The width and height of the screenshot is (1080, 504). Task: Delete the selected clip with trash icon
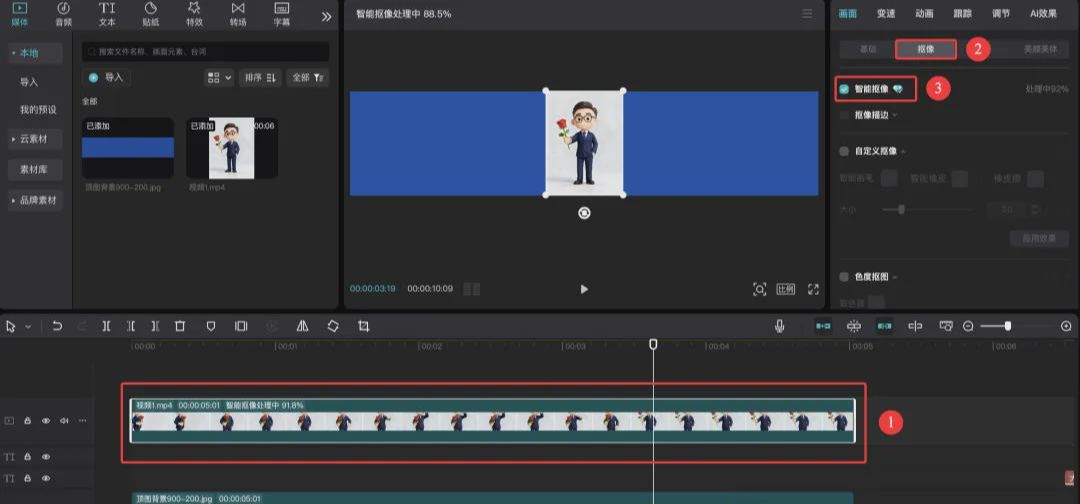(x=180, y=326)
